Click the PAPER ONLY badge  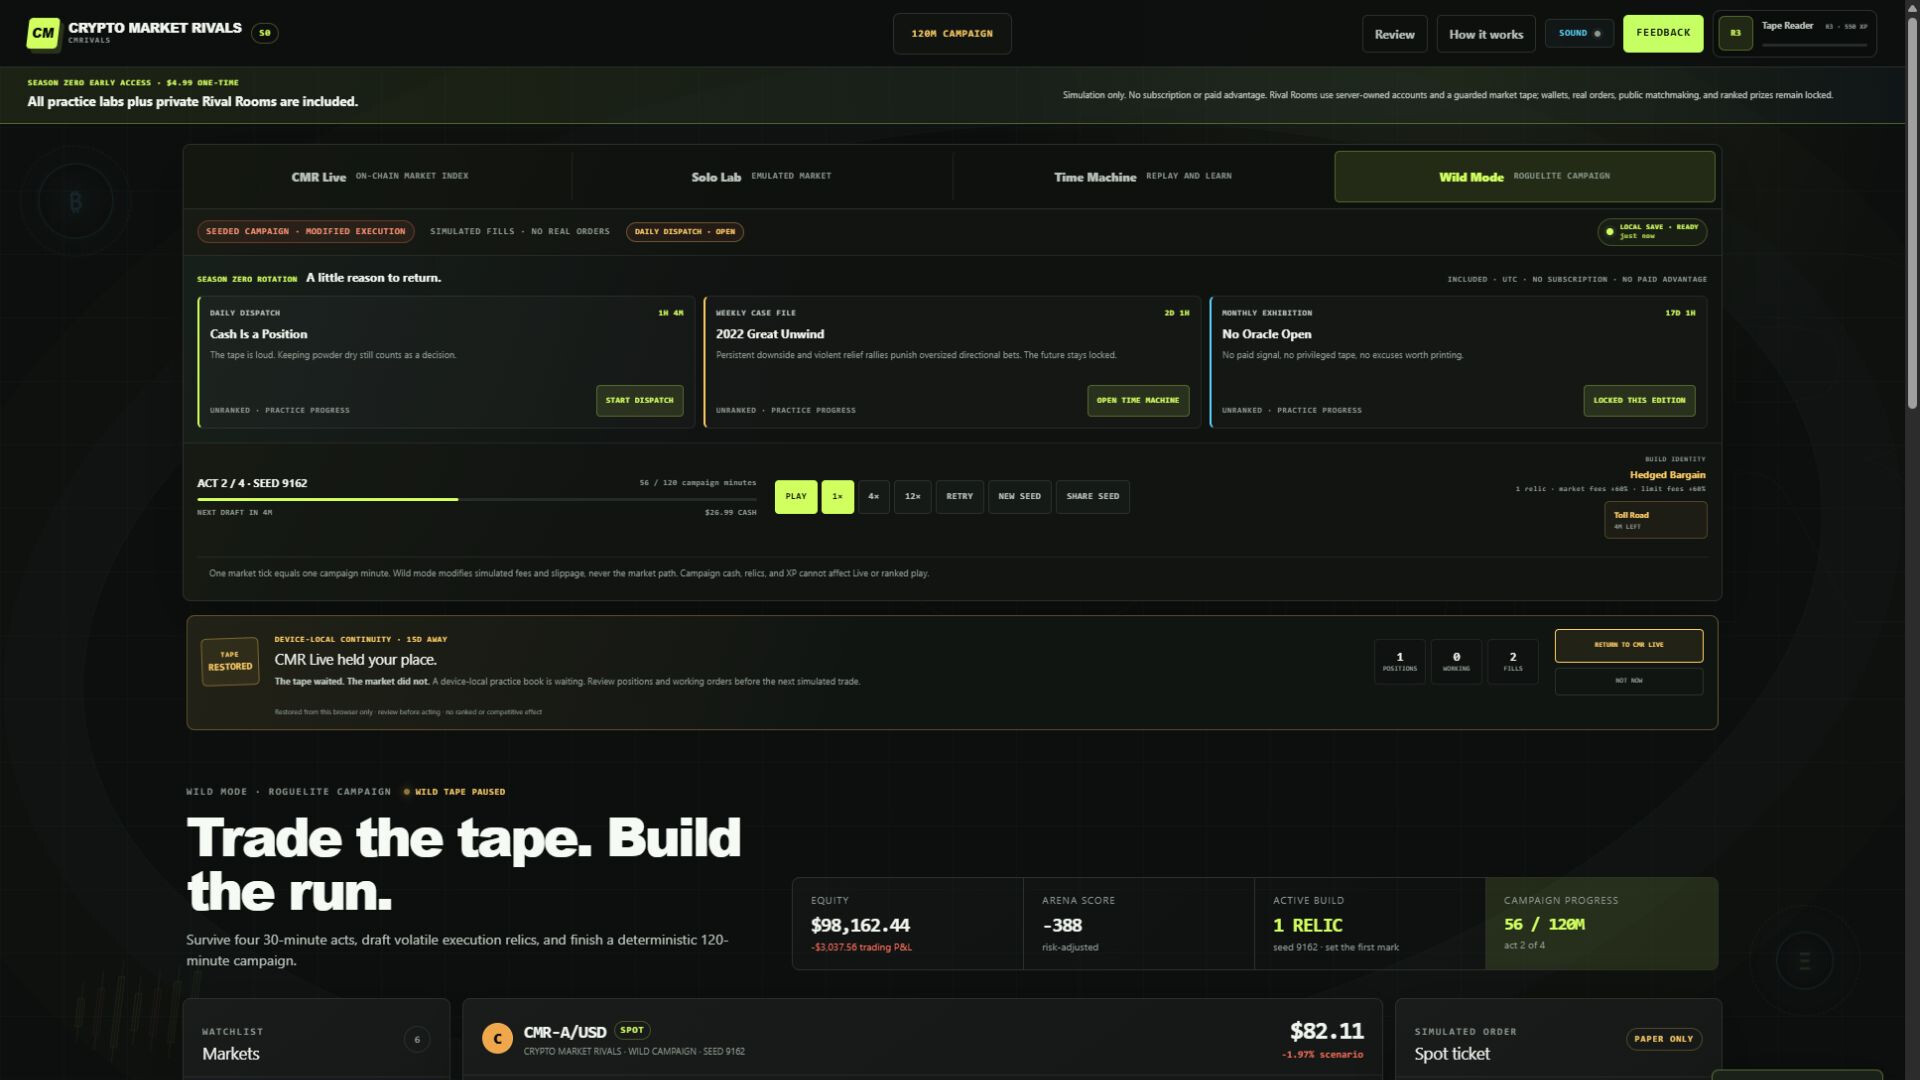(1664, 1039)
